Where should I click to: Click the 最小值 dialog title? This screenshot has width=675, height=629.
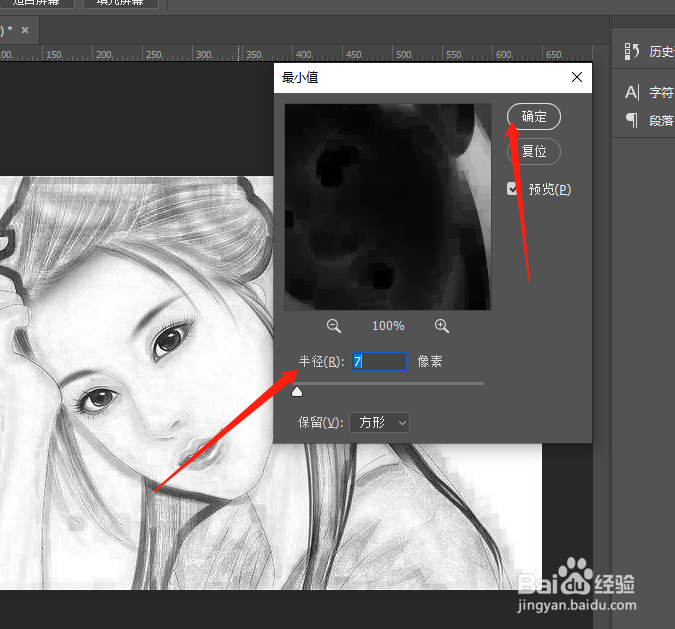[300, 77]
